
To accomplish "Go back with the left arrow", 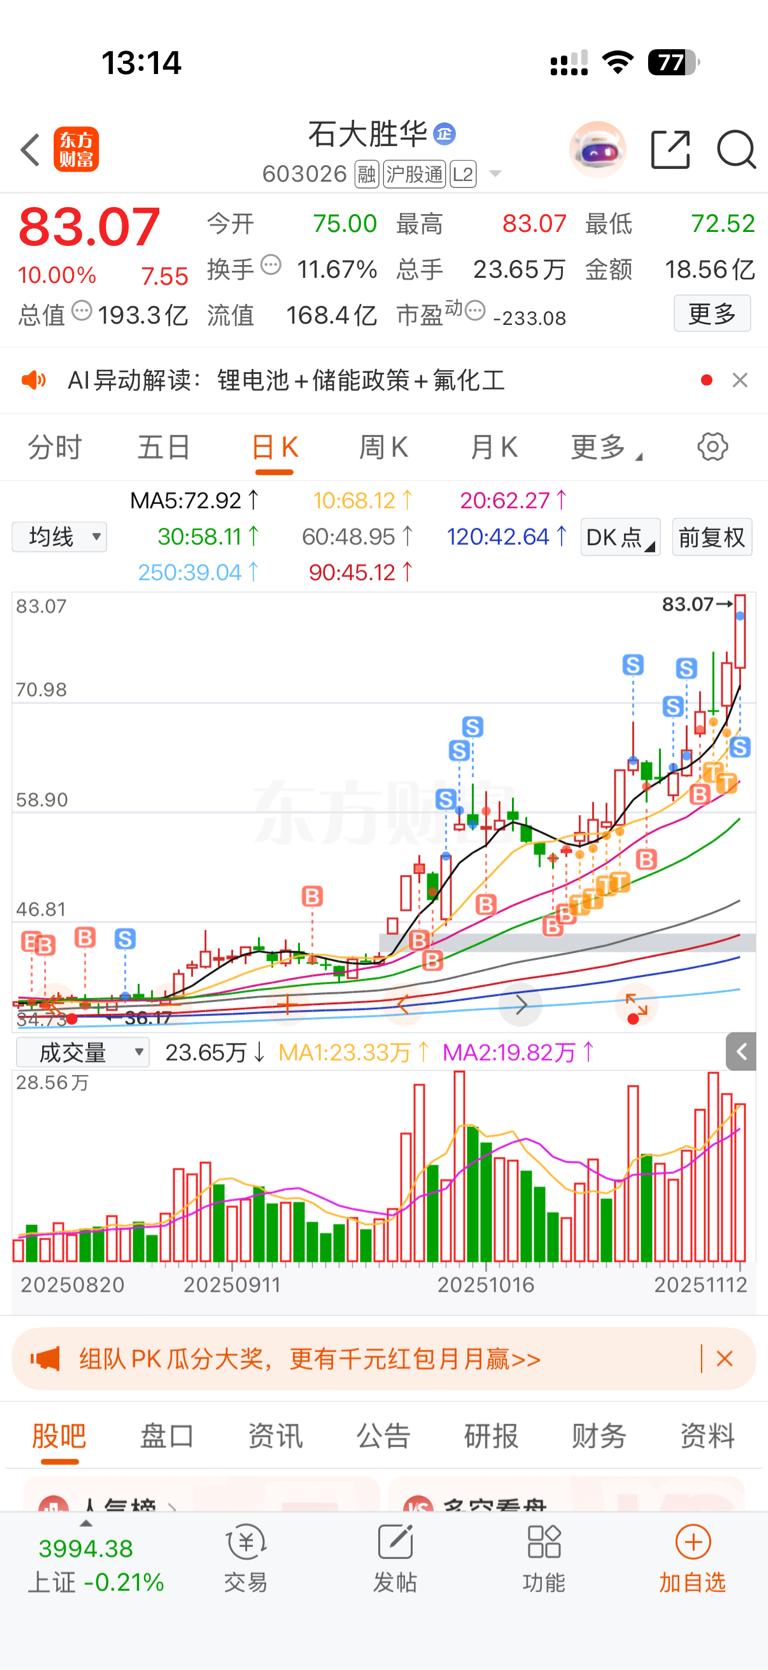I will point(30,150).
